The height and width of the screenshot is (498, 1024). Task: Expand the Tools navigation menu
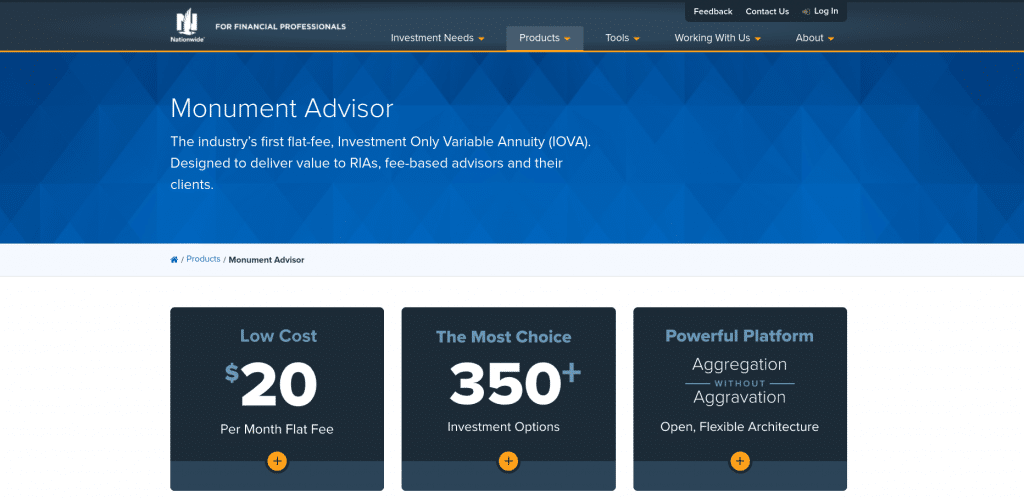point(622,38)
